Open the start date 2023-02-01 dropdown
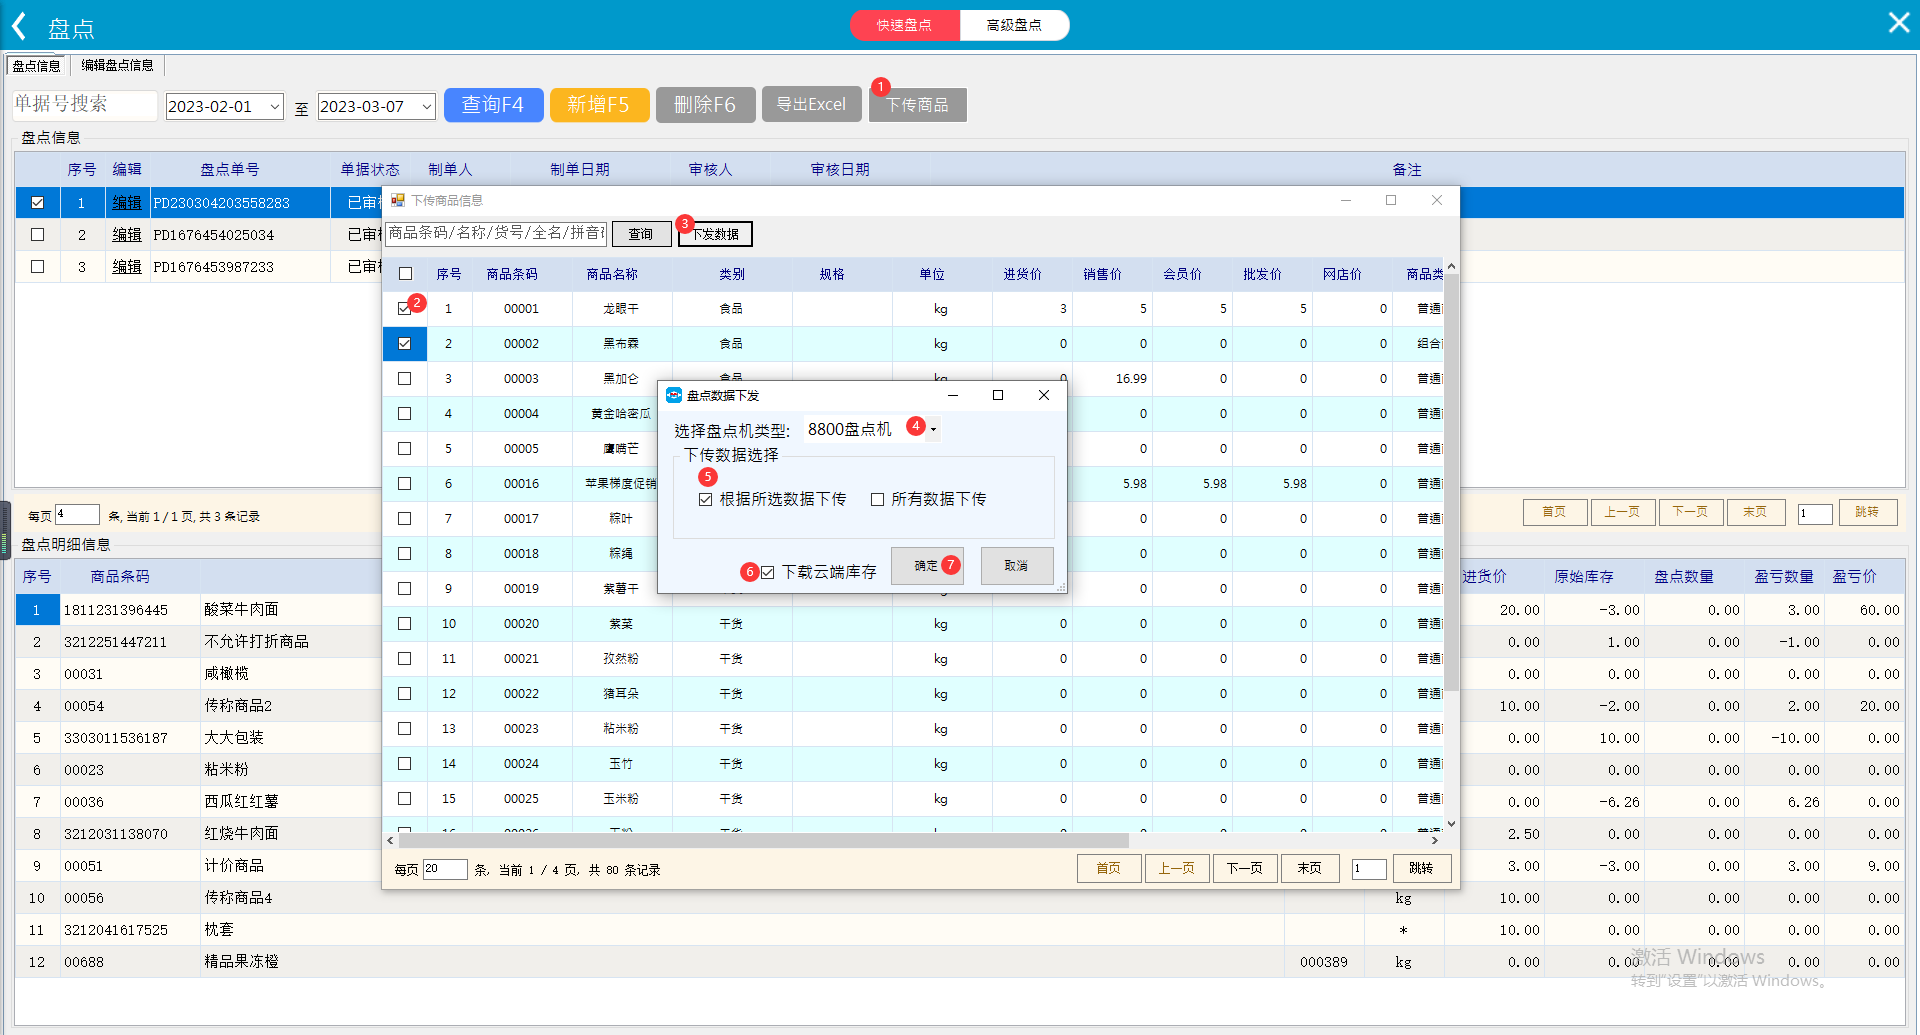This screenshot has height=1035, width=1920. pyautogui.click(x=276, y=106)
